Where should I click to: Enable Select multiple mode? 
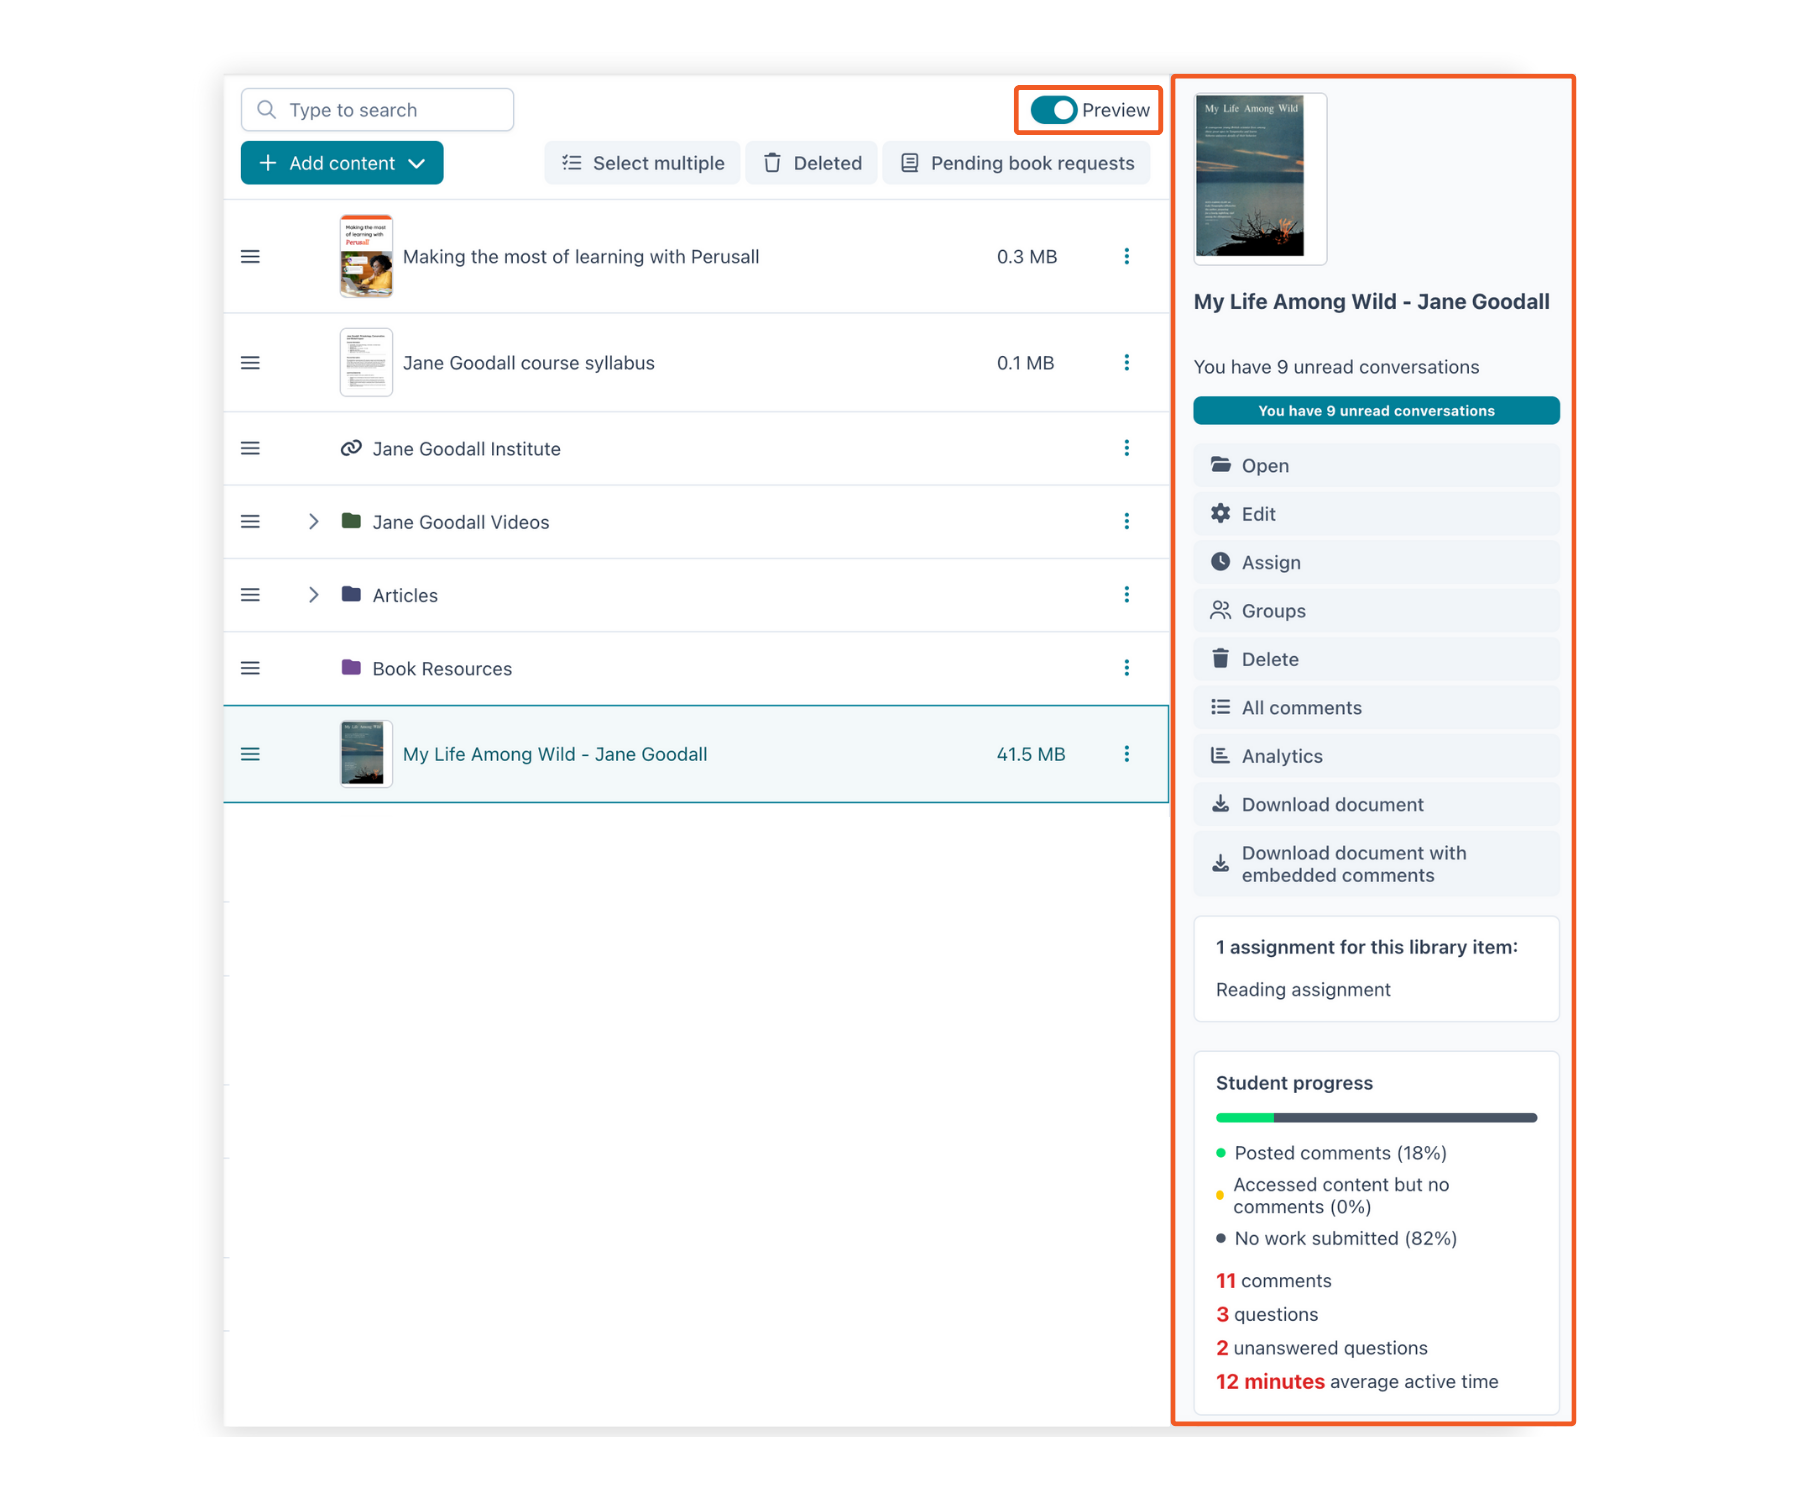(642, 162)
